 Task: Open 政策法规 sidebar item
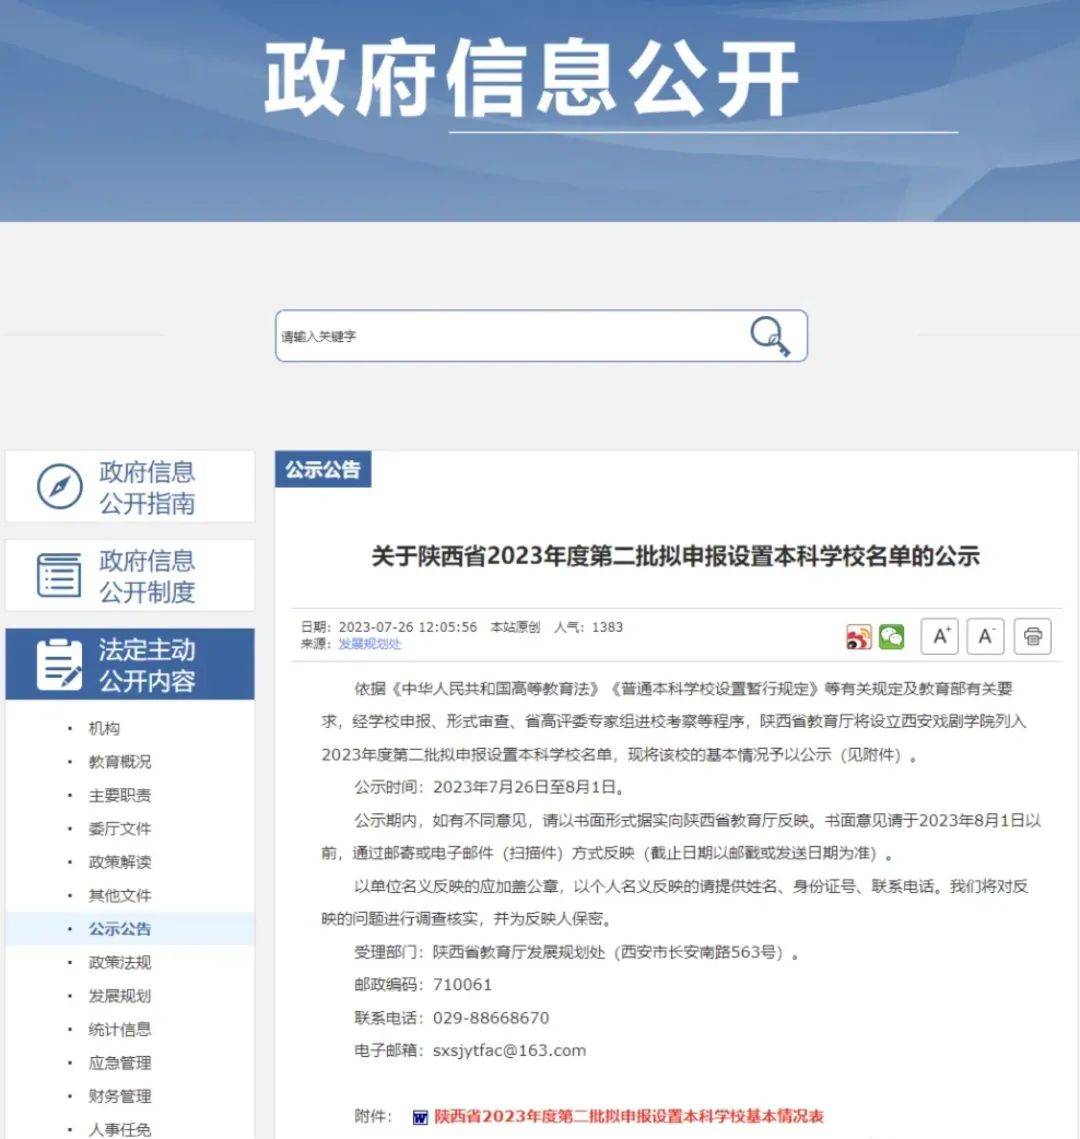pos(120,962)
